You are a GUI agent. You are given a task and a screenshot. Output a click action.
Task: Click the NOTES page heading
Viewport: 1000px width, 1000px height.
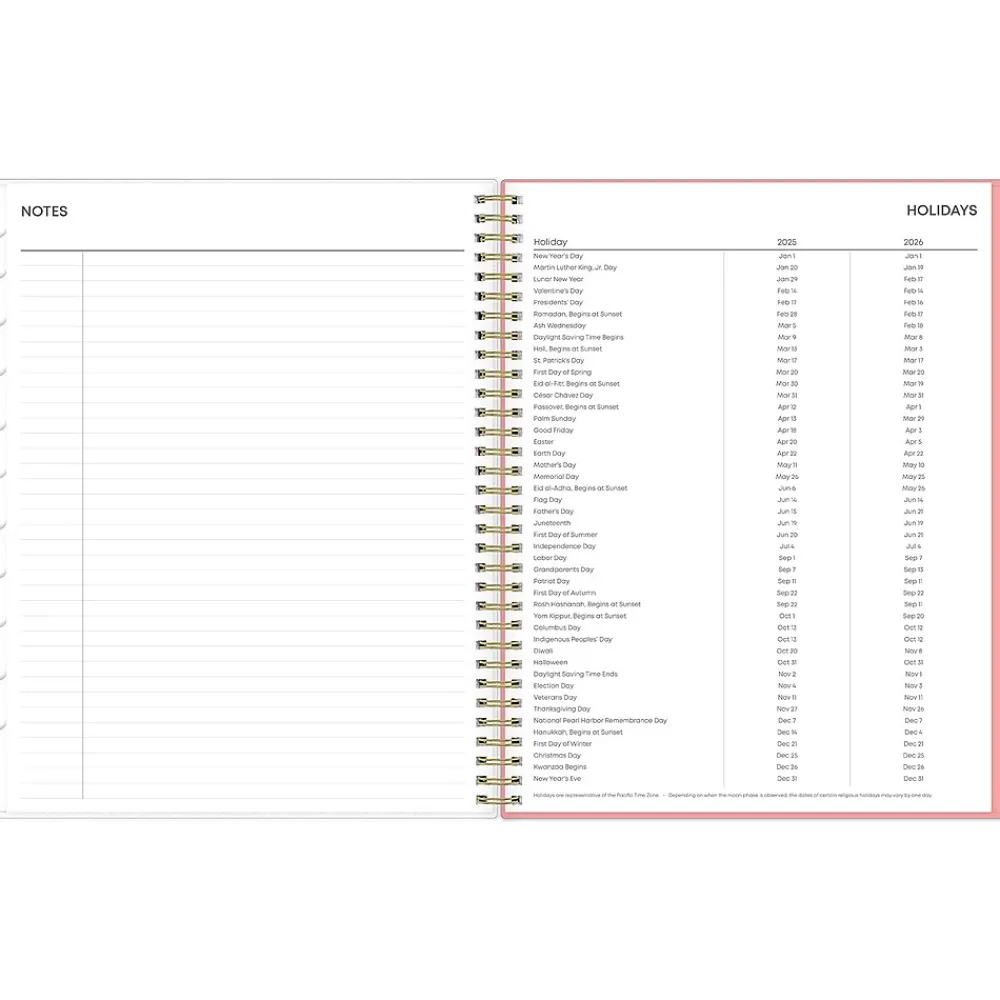click(x=44, y=211)
